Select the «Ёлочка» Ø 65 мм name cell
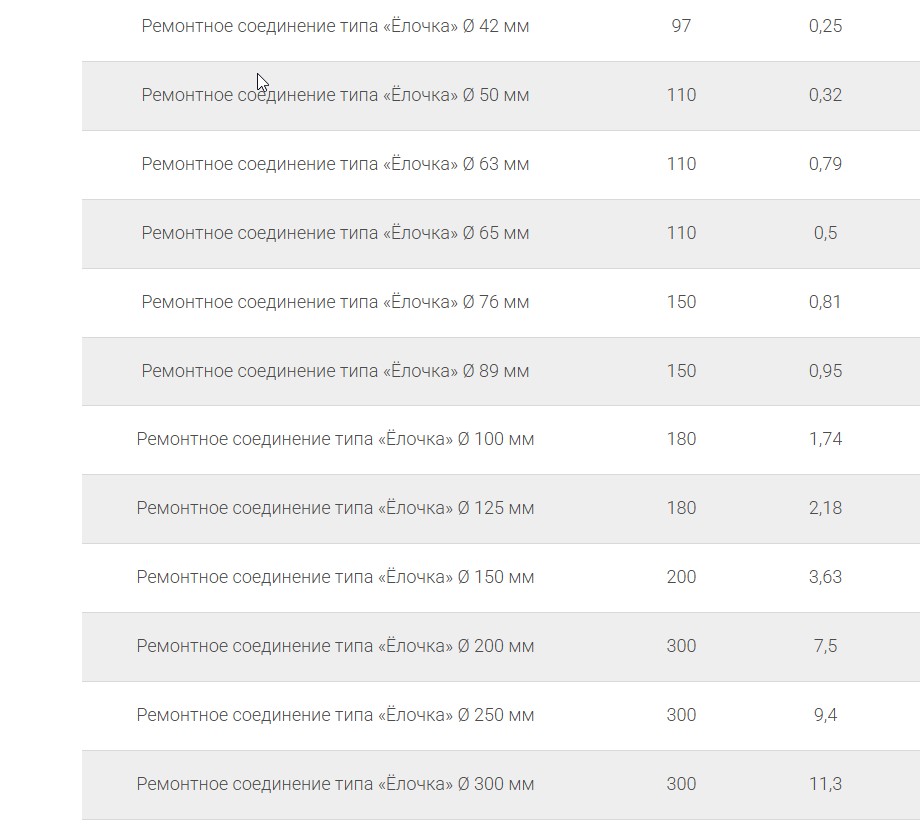Screen dimensions: 920x831 point(335,233)
